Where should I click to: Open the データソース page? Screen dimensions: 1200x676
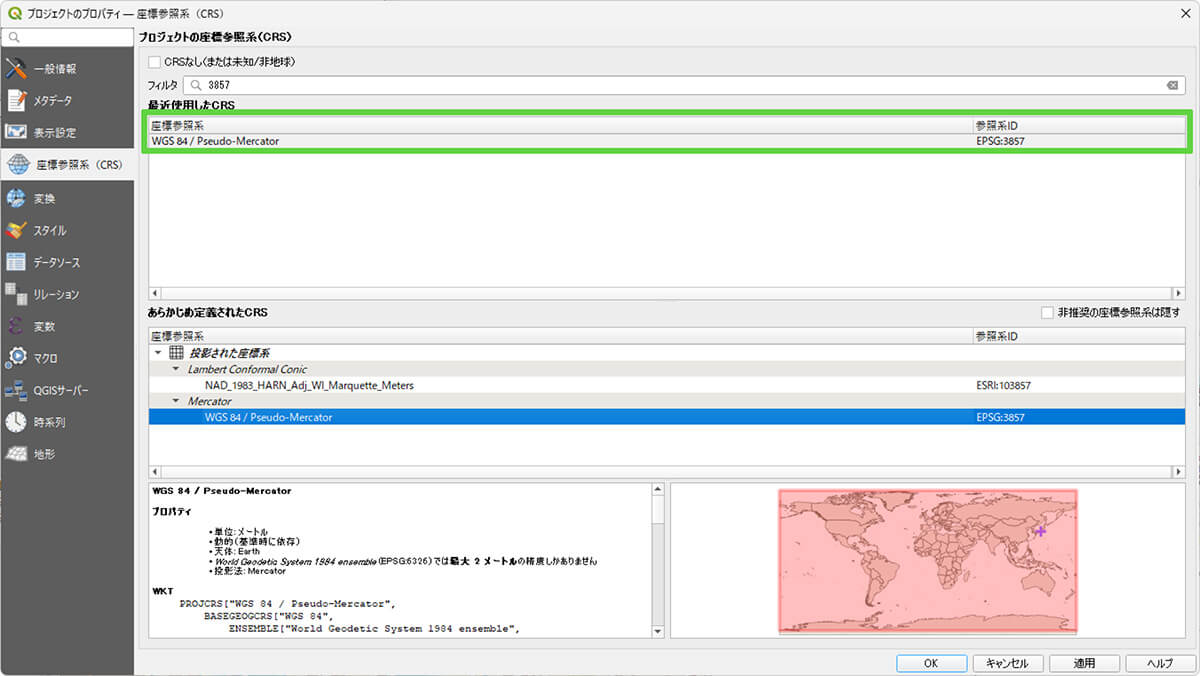(66, 262)
